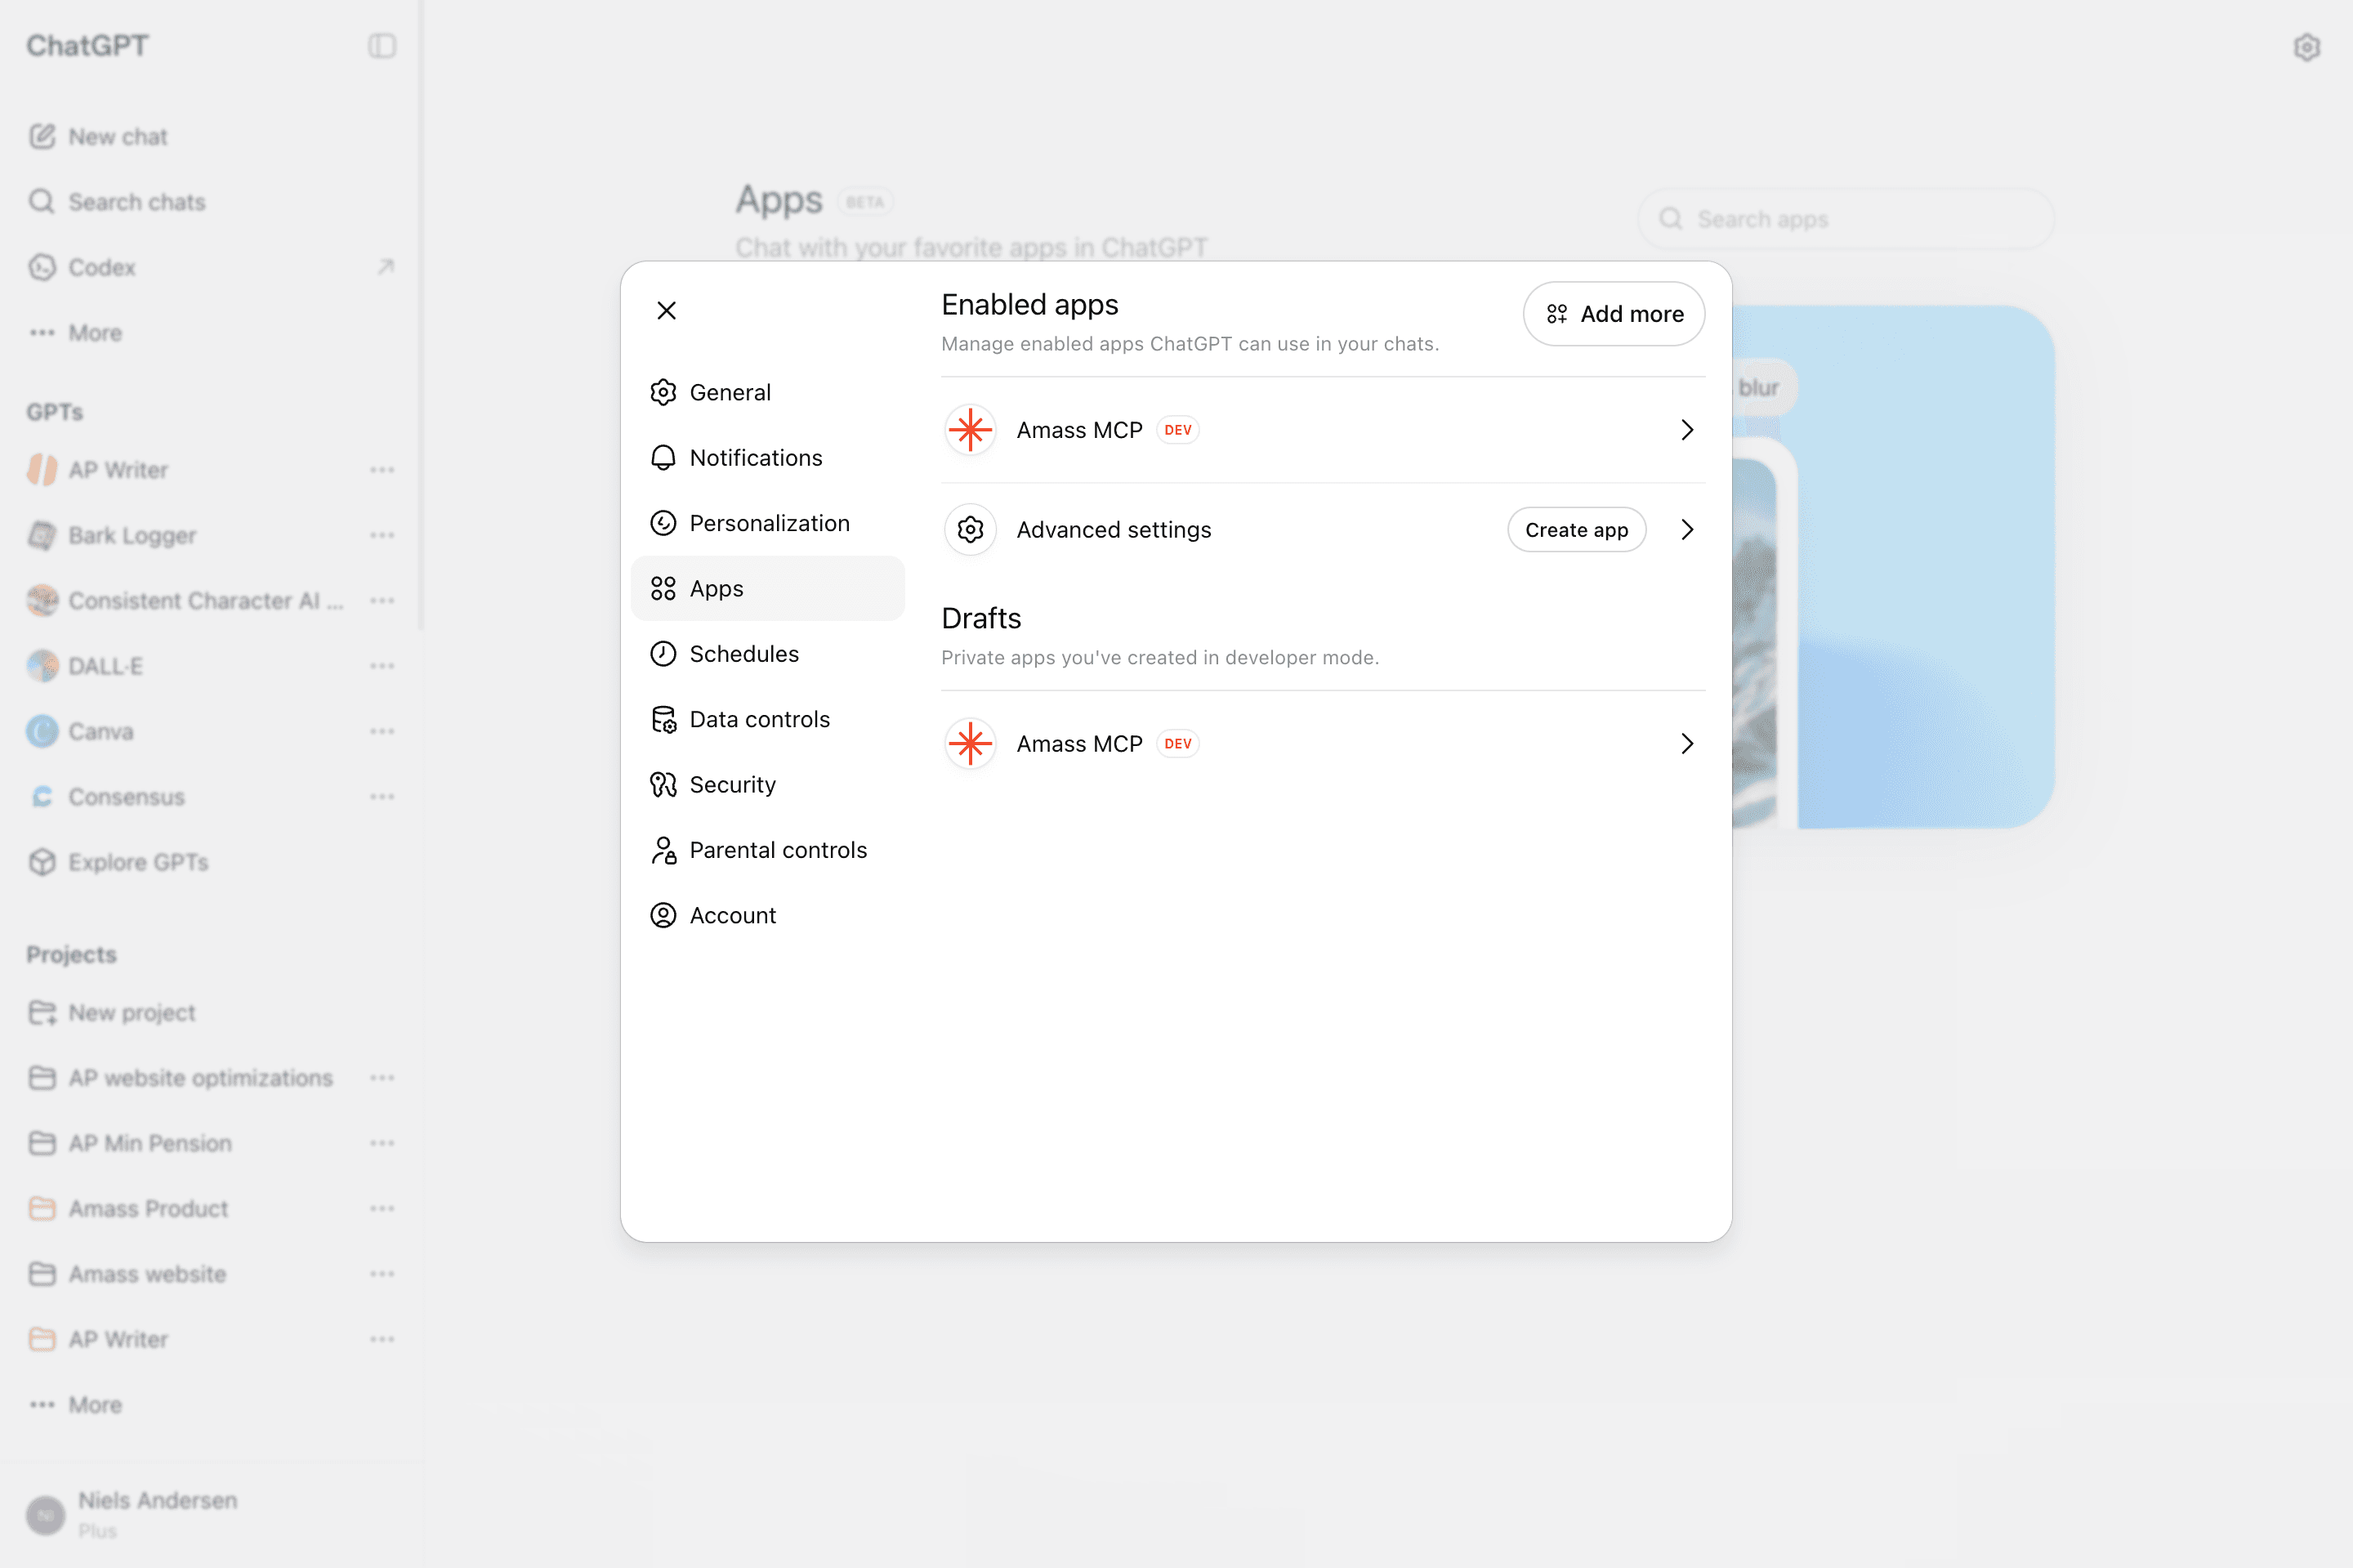Expand Amass MCP under Drafts

coord(1687,744)
